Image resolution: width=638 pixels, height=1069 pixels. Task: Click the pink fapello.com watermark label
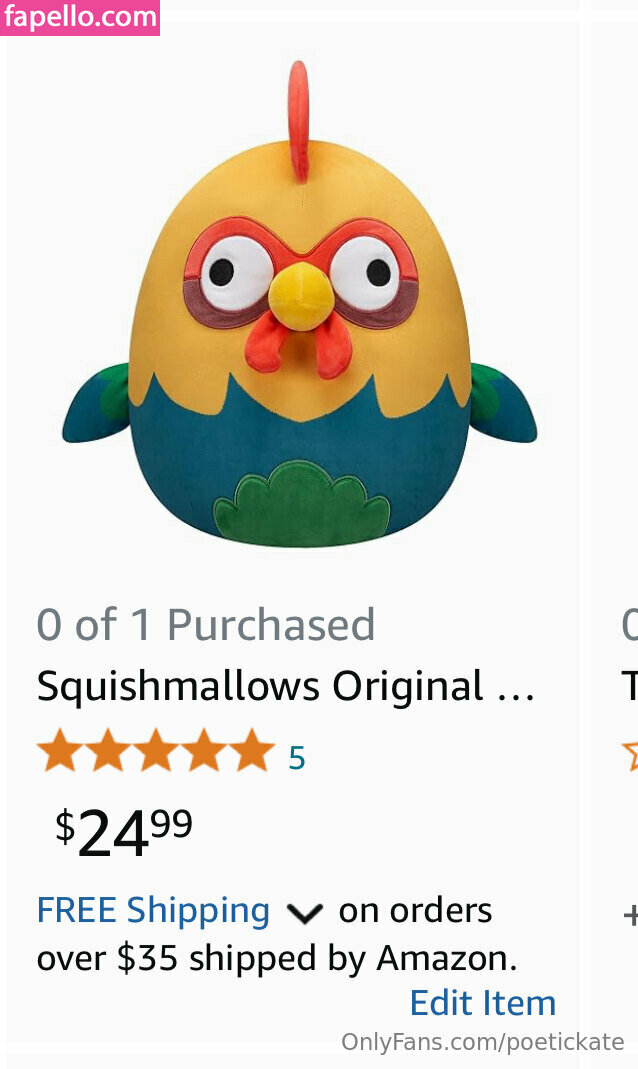click(80, 17)
